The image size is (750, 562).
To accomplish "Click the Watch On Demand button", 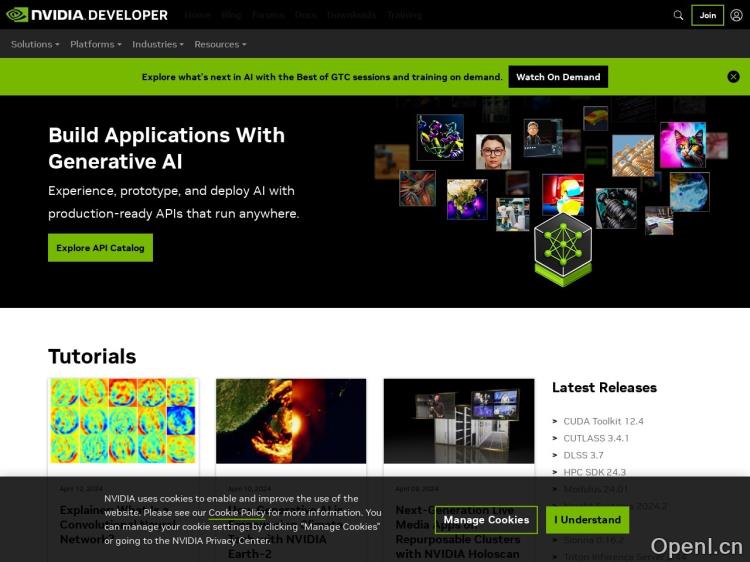I will [558, 77].
